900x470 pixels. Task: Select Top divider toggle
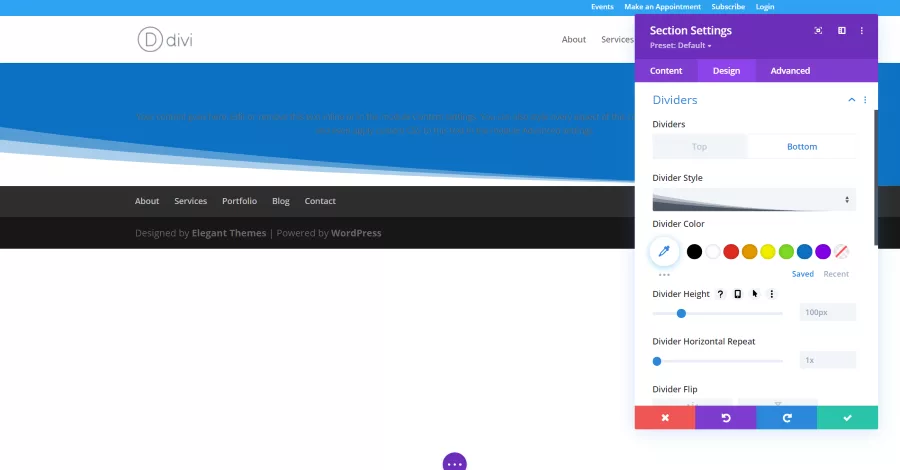(699, 146)
